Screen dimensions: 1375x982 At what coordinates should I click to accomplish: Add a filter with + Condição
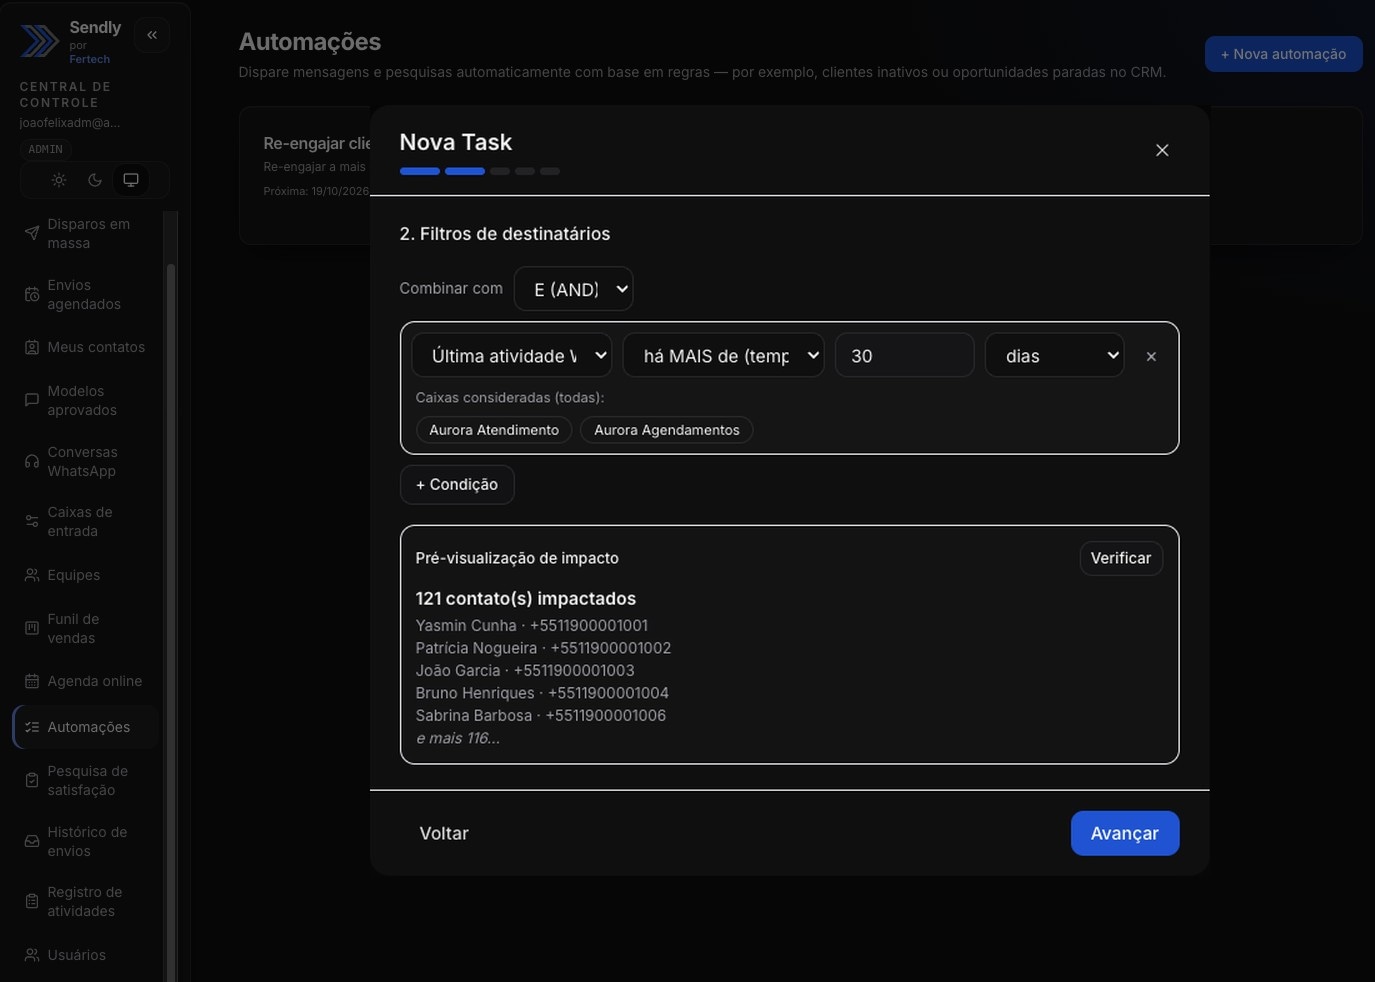click(457, 484)
